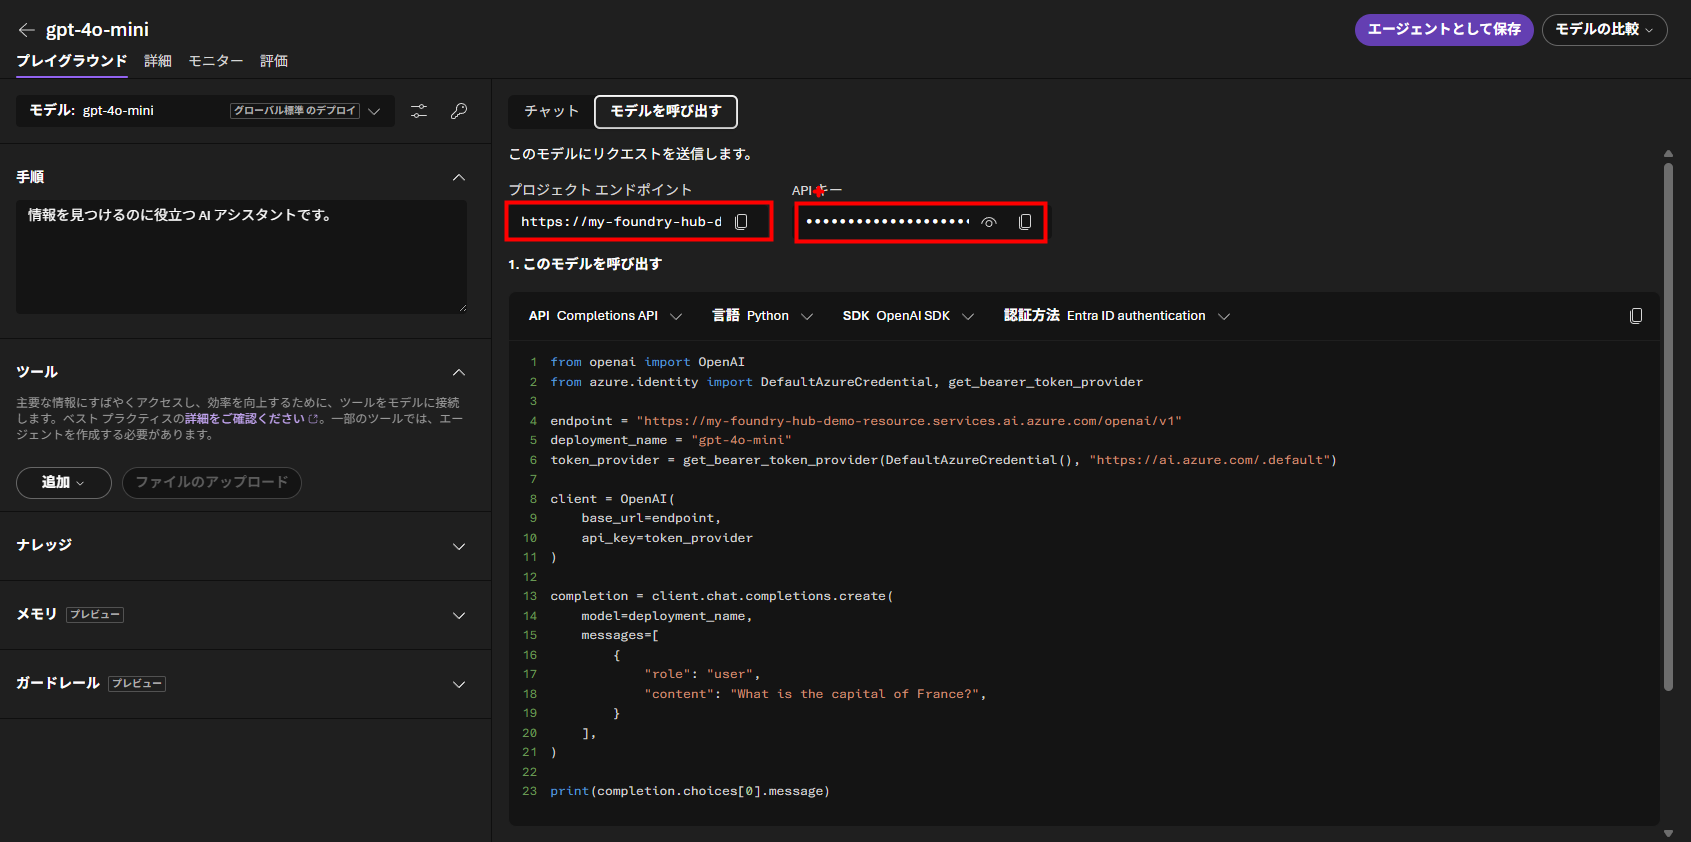
Task: Copy the API key value
Action: click(x=1025, y=222)
